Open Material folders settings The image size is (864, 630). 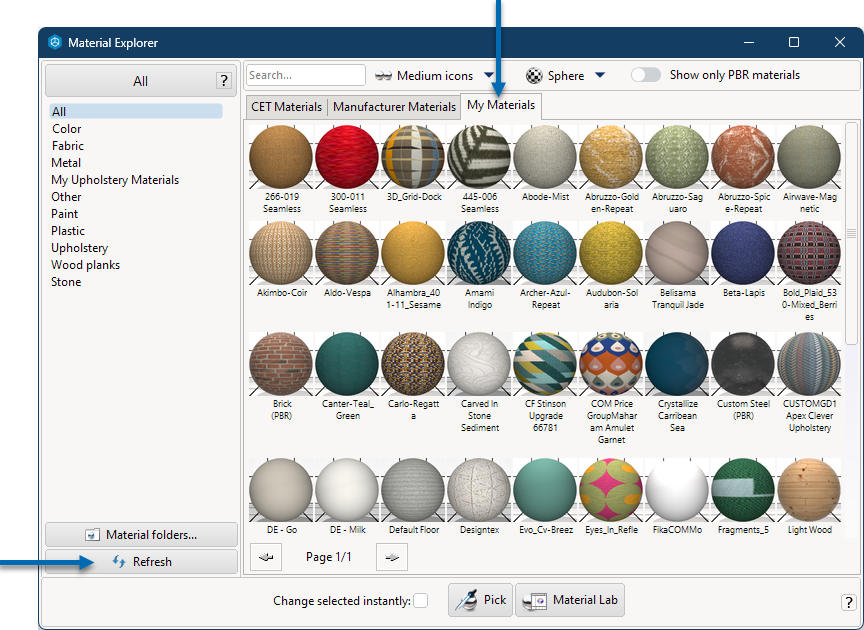coord(140,534)
